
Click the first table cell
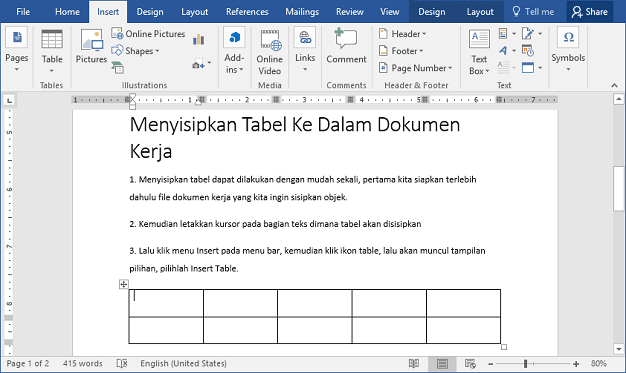click(166, 303)
